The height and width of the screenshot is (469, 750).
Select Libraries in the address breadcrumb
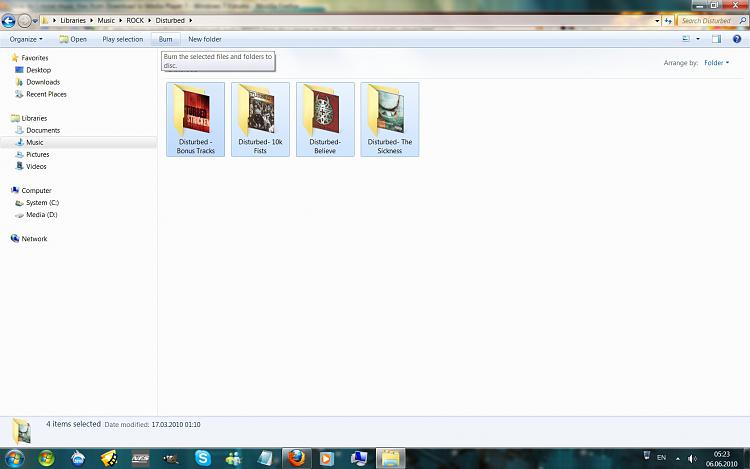click(x=73, y=21)
